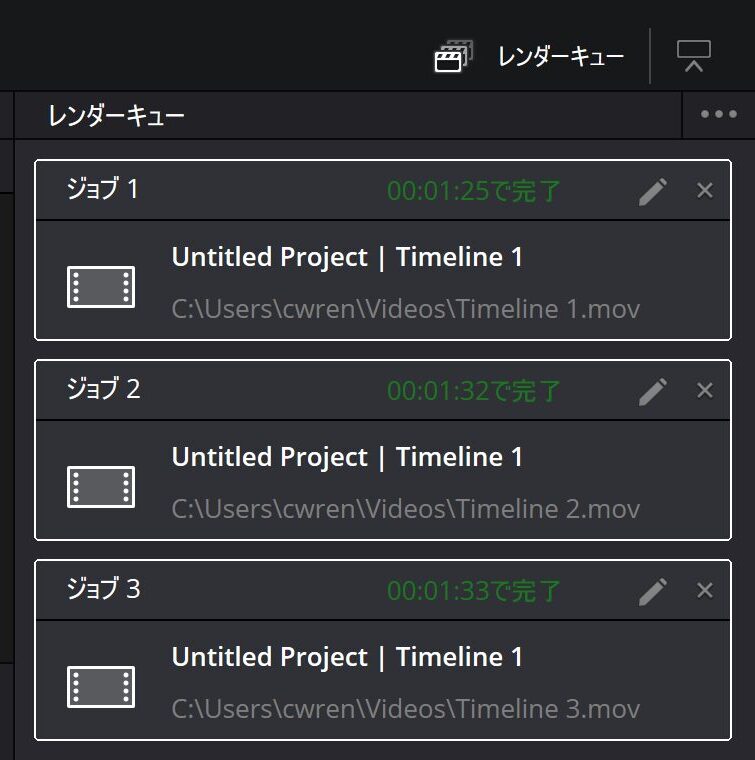This screenshot has height=760, width=755.
Task: Open the render queue three-dots options menu
Action: coord(718,114)
